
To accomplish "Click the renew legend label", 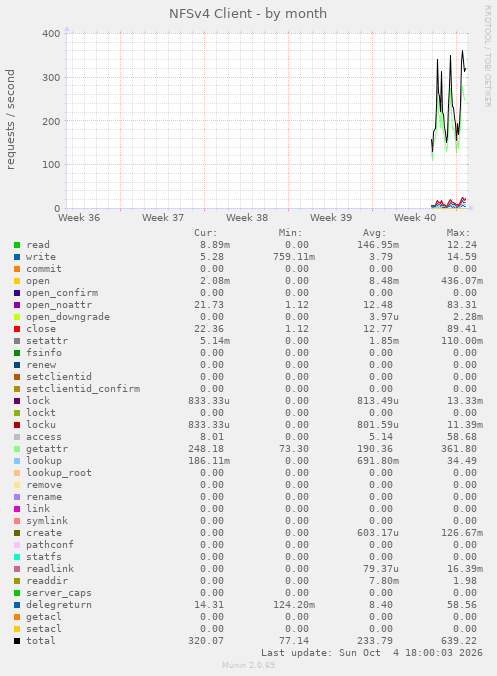I will (x=41, y=365).
